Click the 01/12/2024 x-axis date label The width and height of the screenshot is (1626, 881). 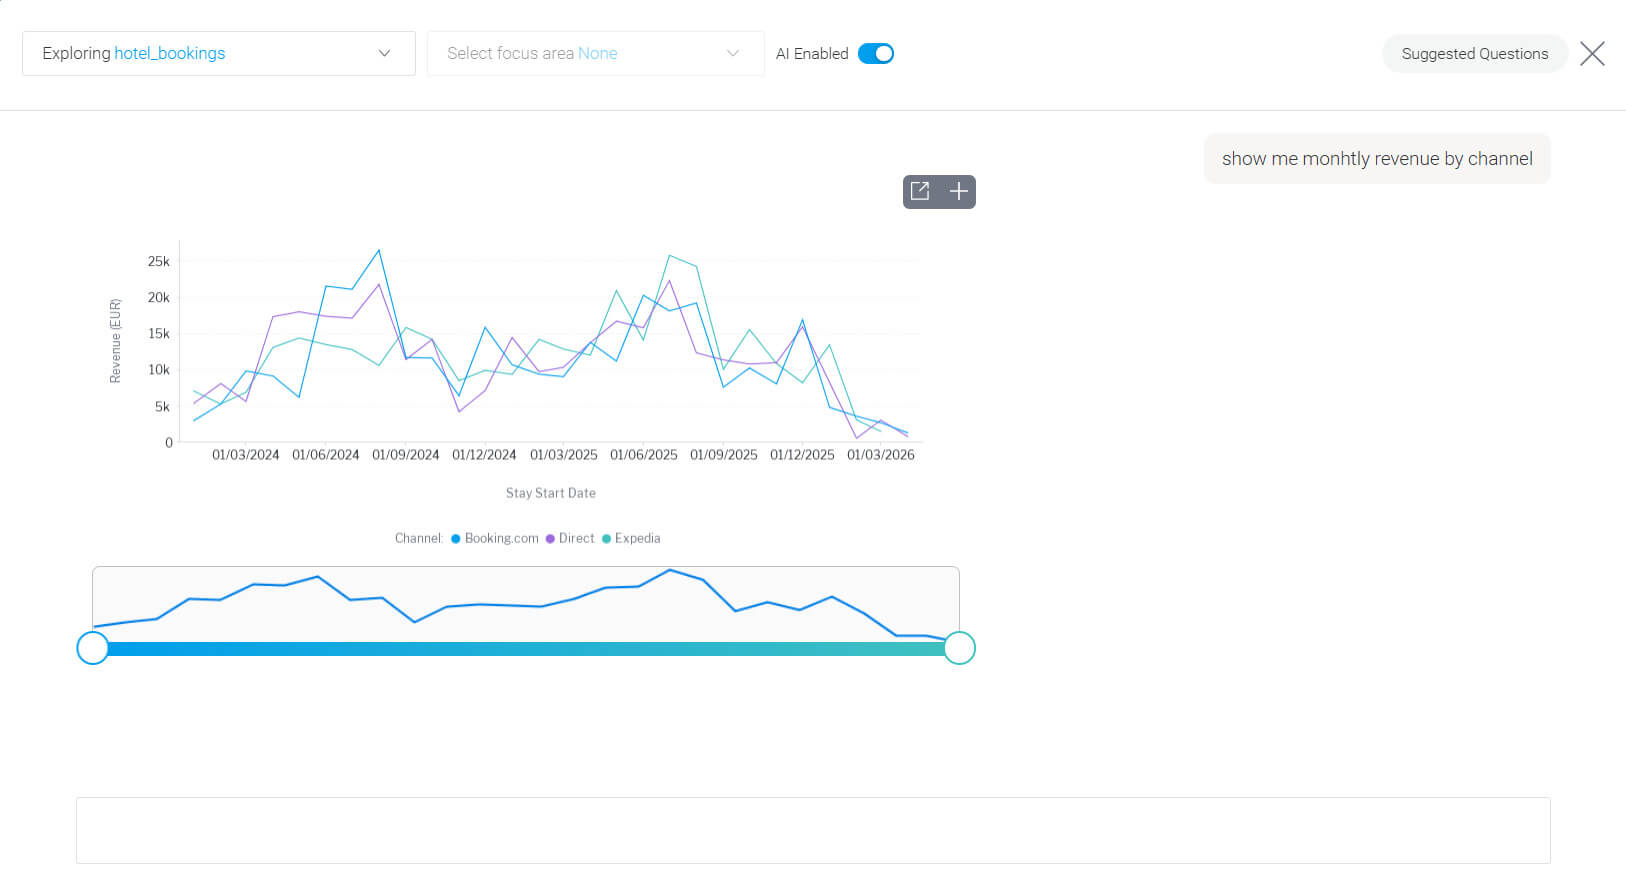484,455
